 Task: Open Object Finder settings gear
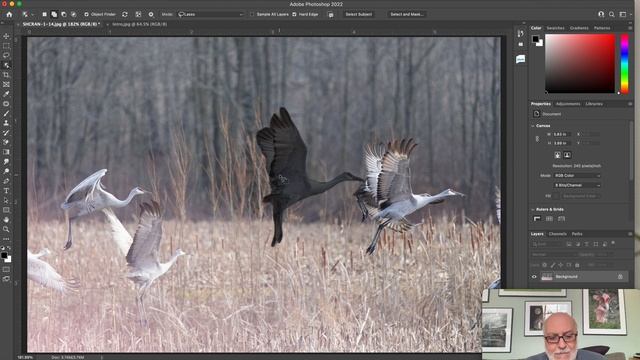point(151,14)
